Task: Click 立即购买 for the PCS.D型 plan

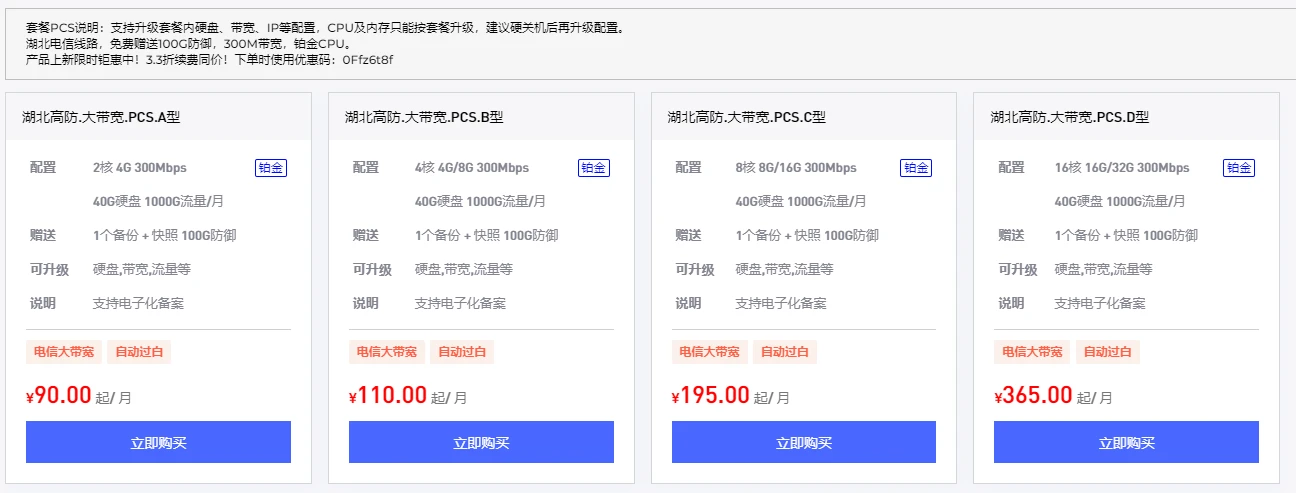Action: (1126, 442)
